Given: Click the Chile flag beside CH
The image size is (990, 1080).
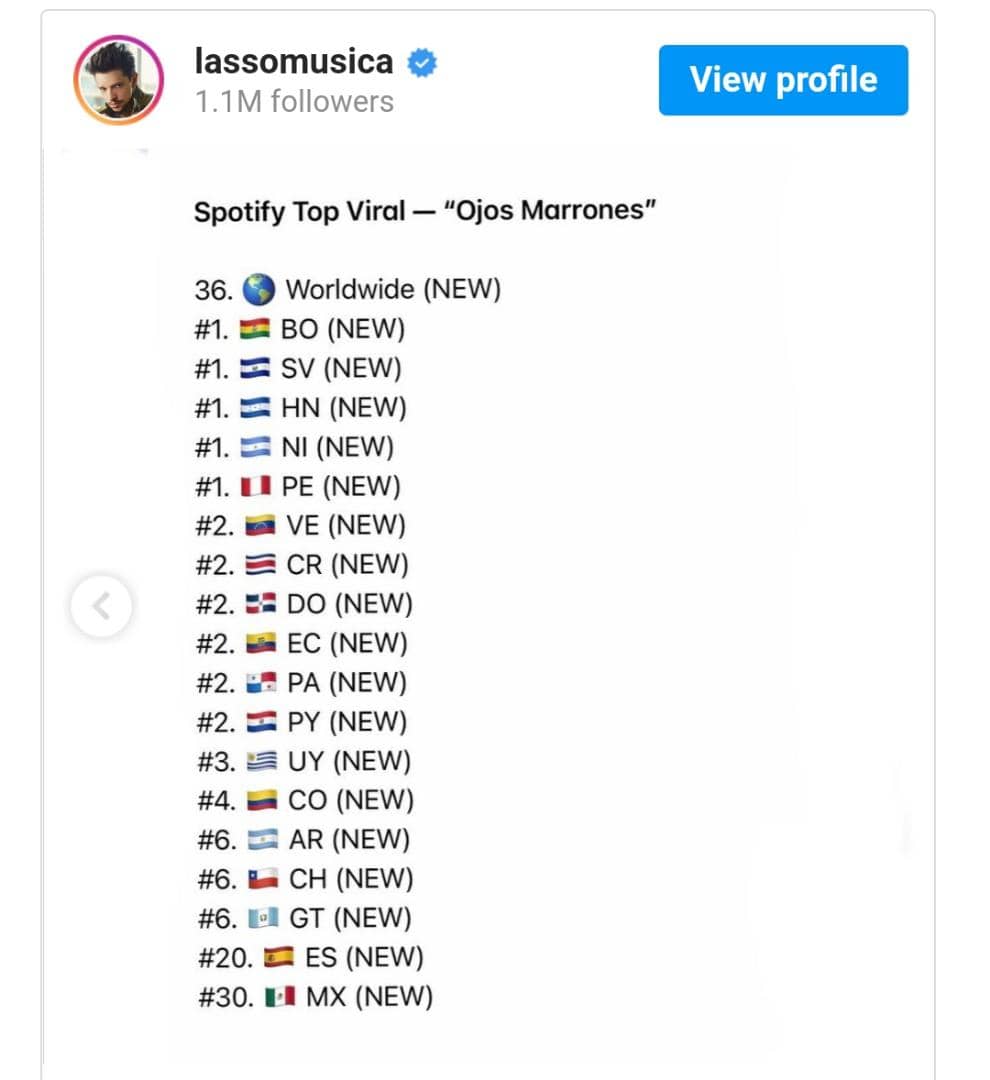Looking at the screenshot, I should pos(263,879).
